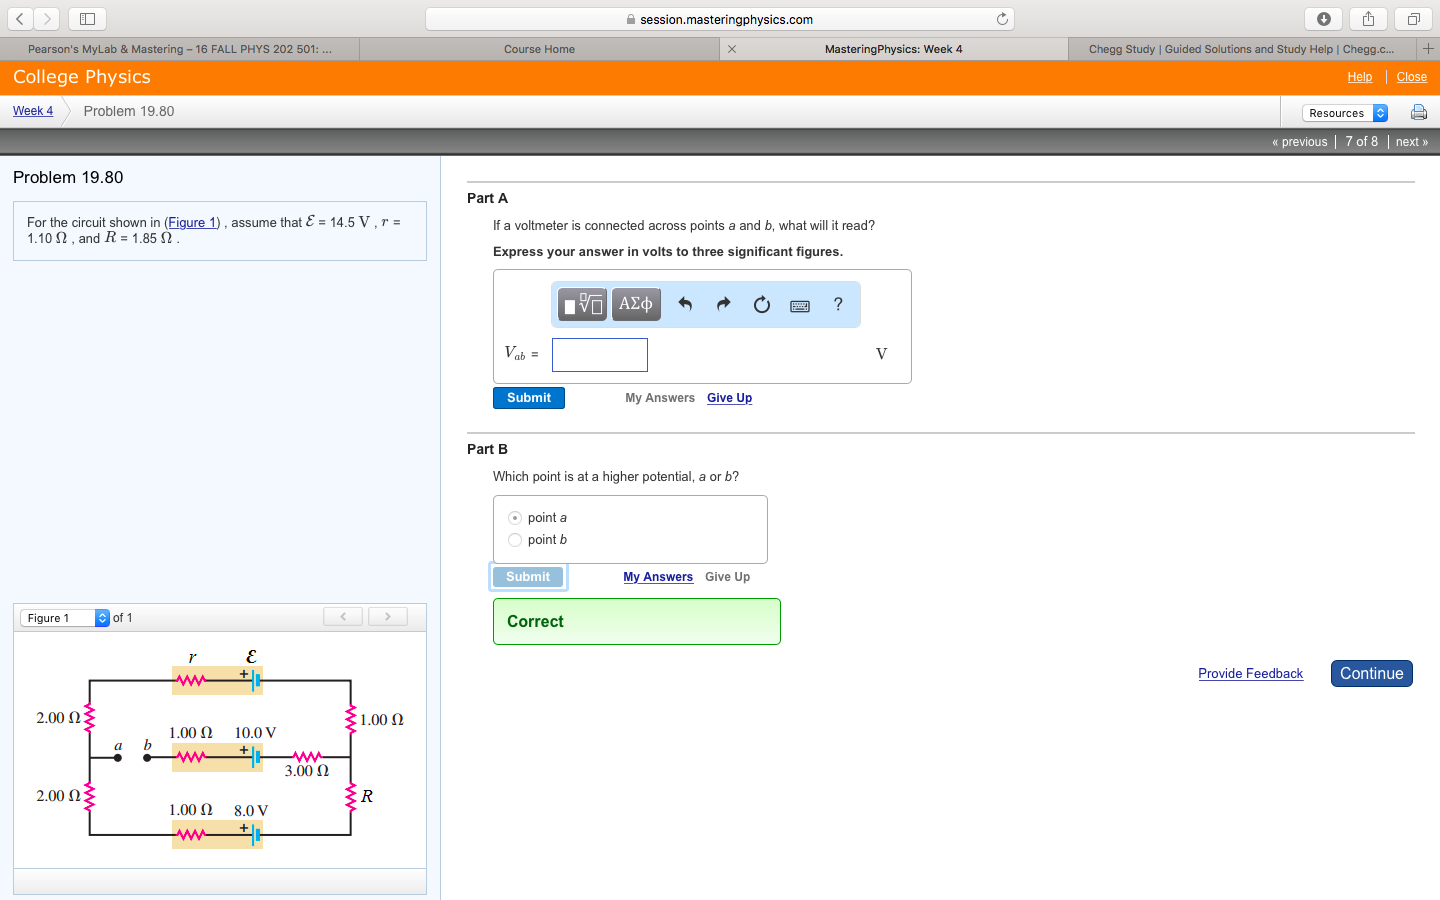View My Answers for Part B

658,577
